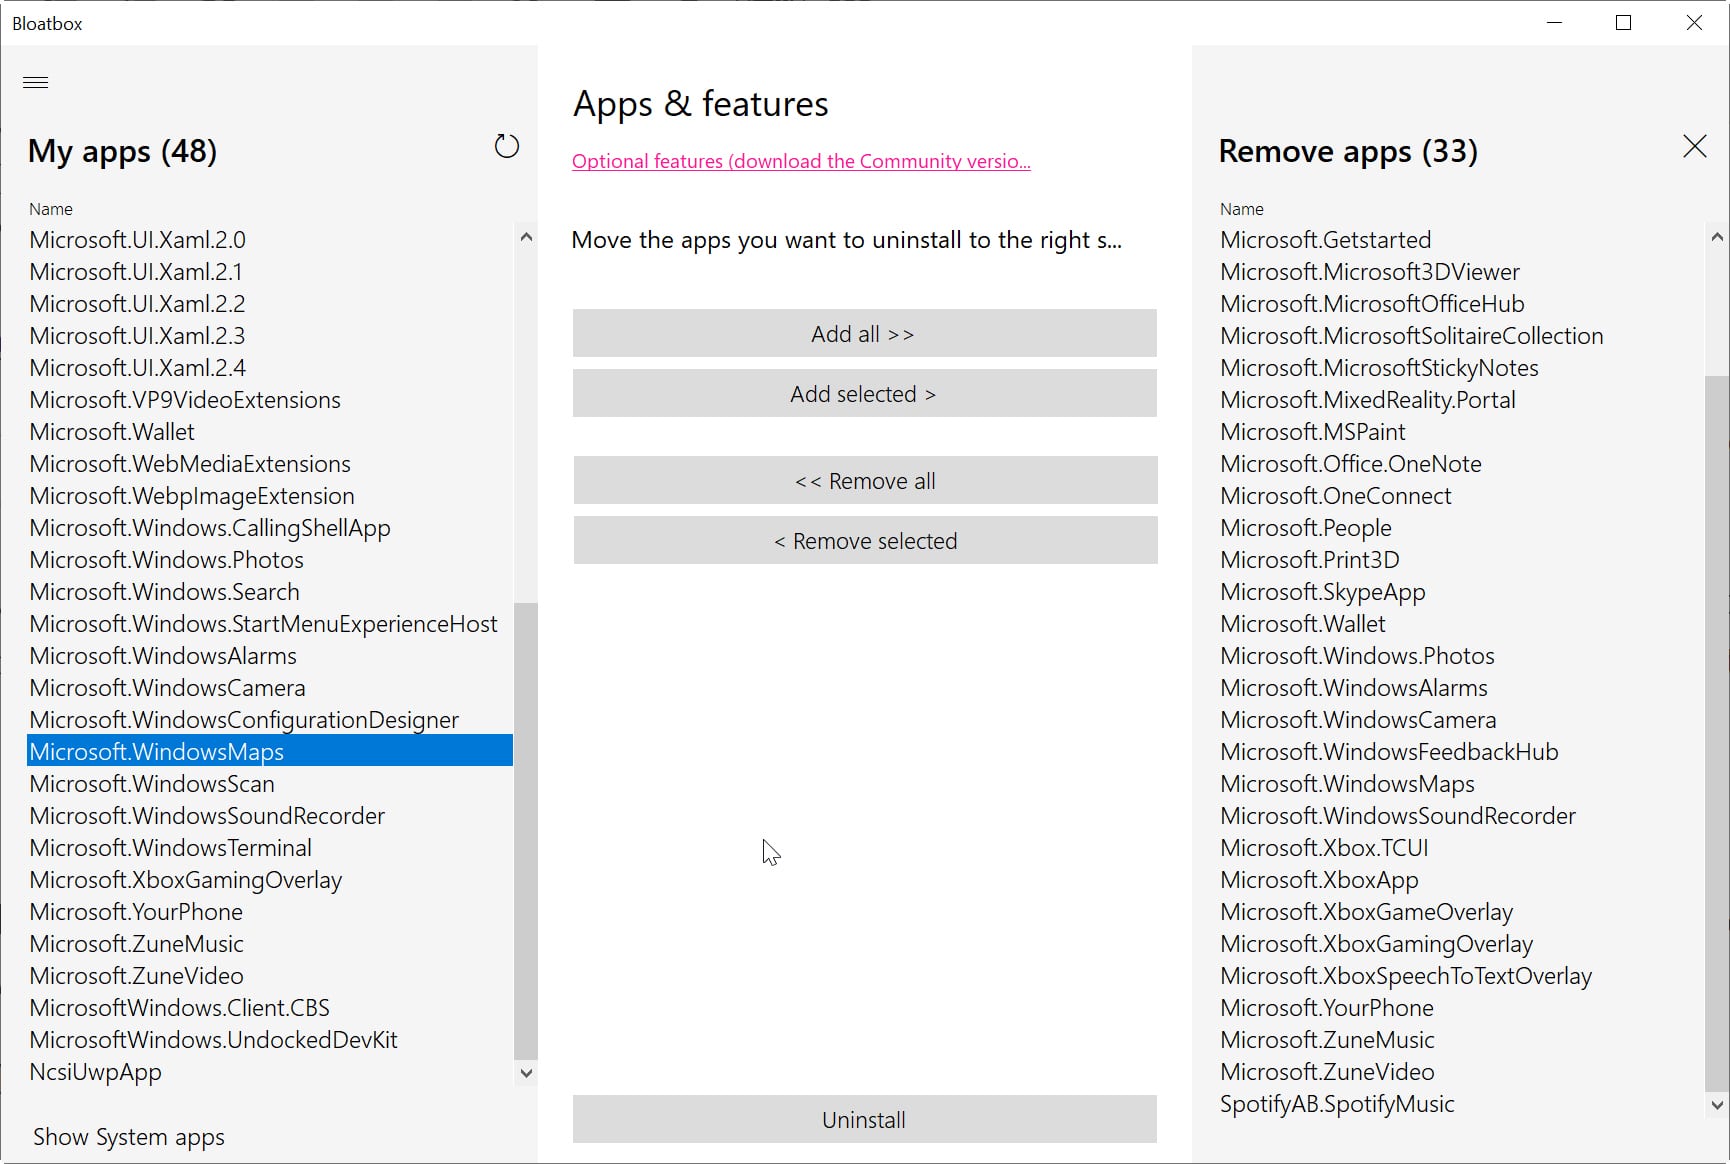Select Microsoft.UI.Xaml.2.4 in My apps
This screenshot has width=1730, height=1164.
(x=270, y=368)
